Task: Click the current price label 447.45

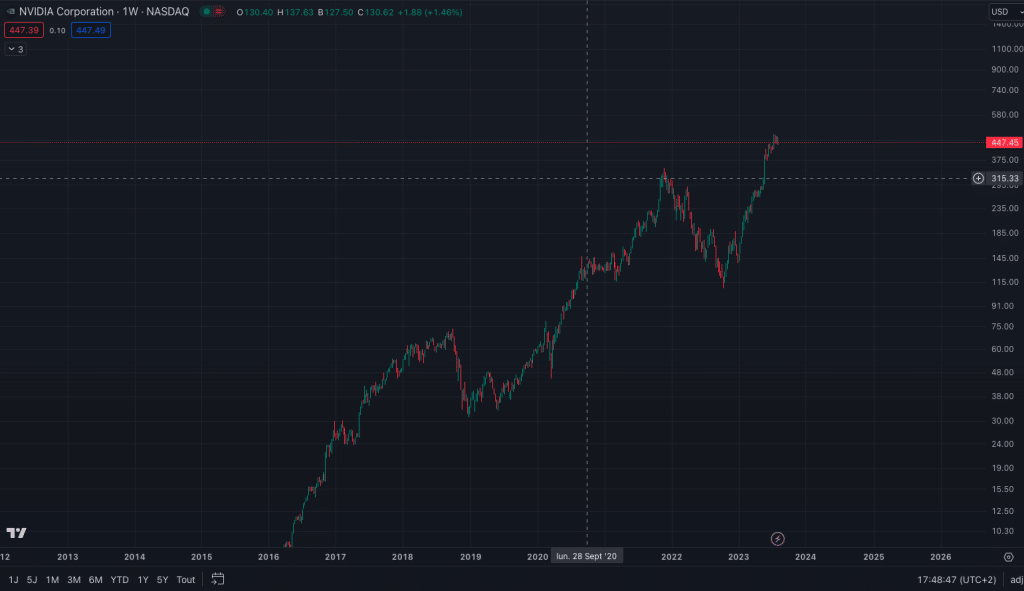Action: pyautogui.click(x=1004, y=142)
